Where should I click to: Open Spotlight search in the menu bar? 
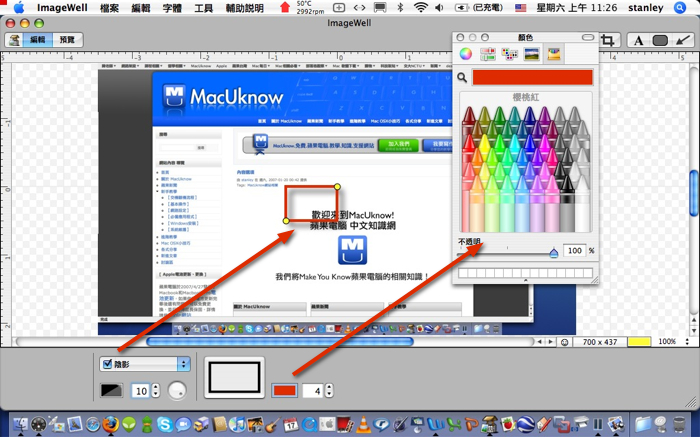coord(679,8)
